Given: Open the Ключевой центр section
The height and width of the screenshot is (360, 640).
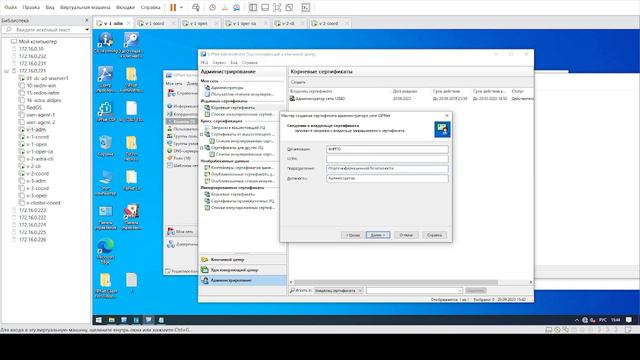Looking at the screenshot, I should click(242, 260).
